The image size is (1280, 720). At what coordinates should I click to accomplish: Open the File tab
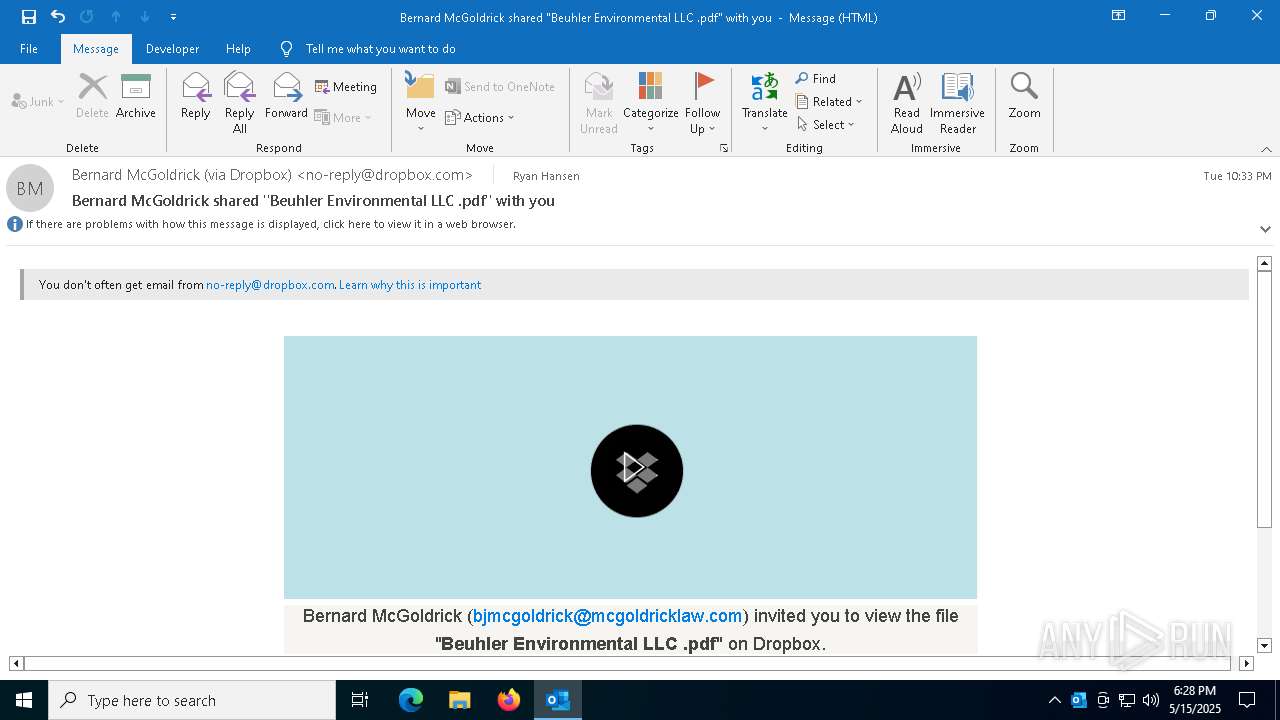[29, 49]
